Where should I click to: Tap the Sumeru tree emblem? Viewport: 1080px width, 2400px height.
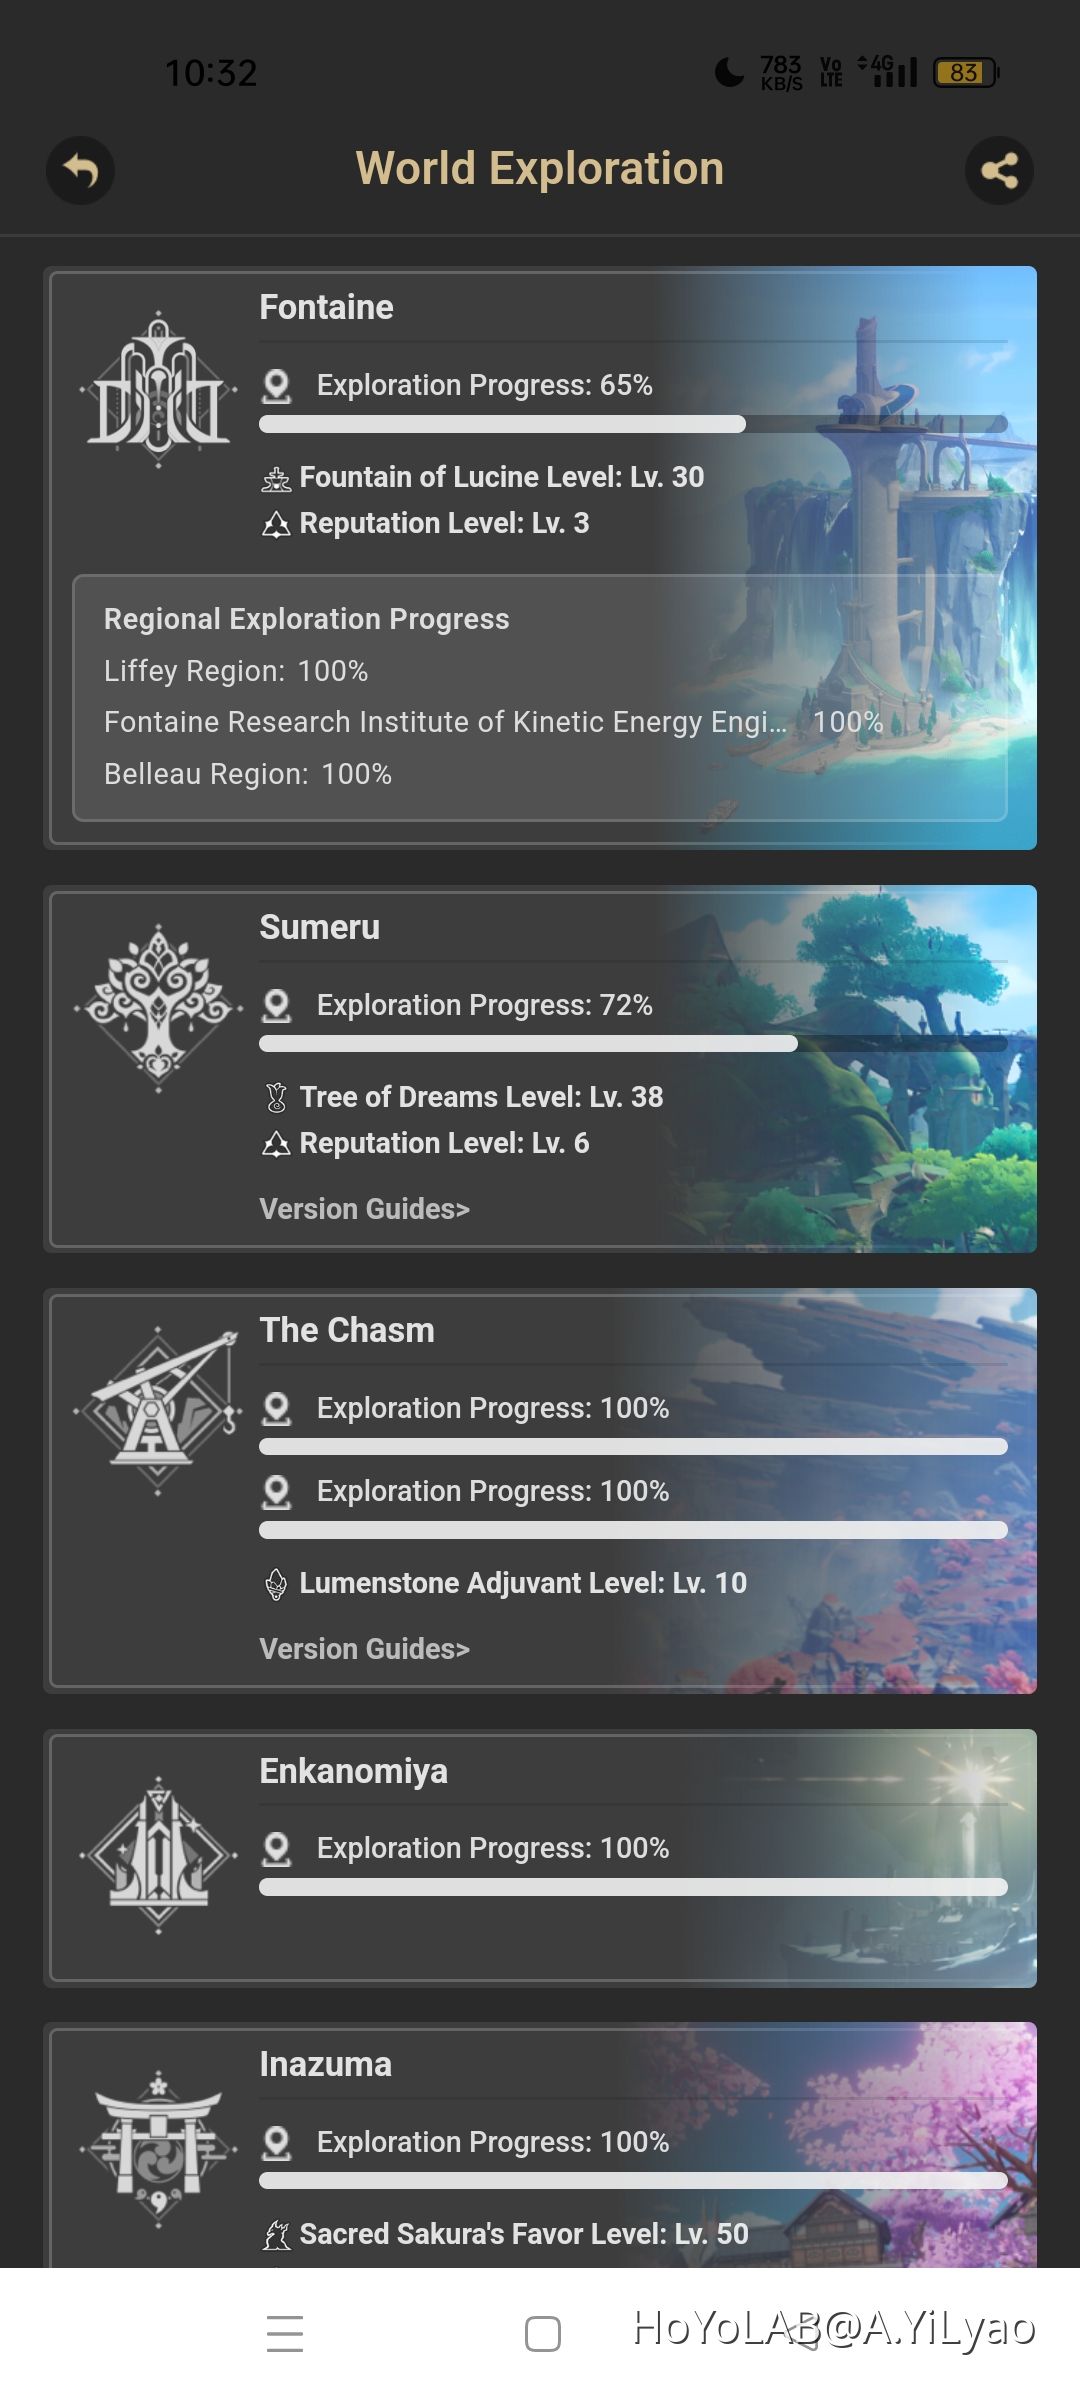(x=158, y=1008)
